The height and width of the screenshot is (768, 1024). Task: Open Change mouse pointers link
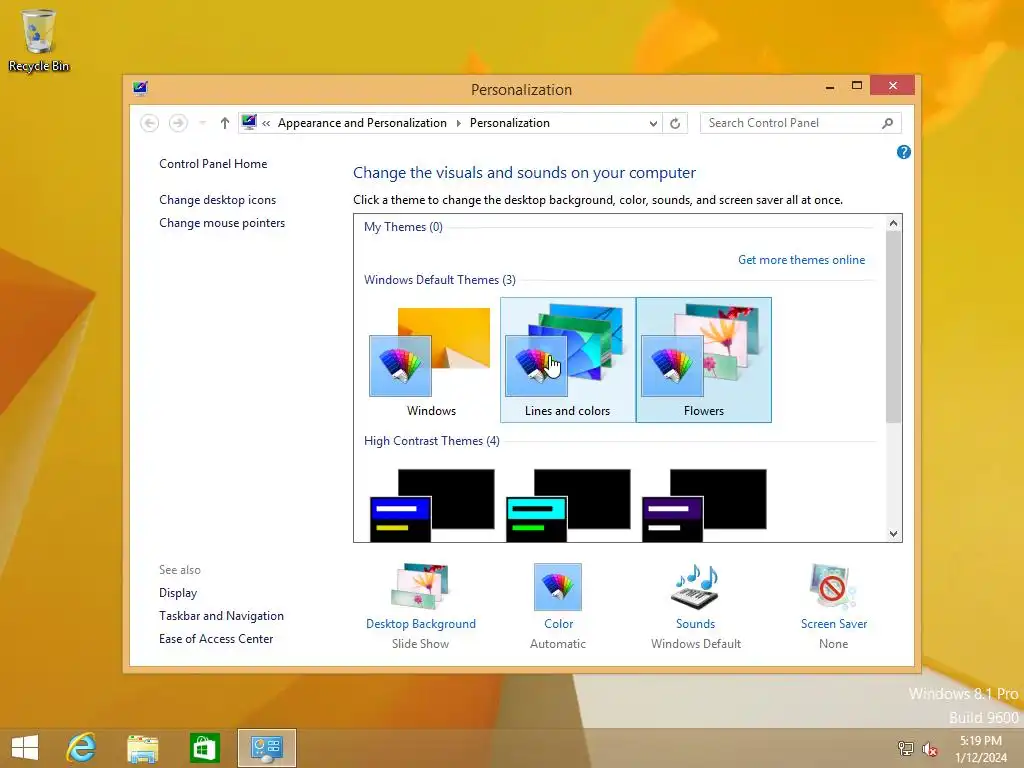tap(222, 223)
